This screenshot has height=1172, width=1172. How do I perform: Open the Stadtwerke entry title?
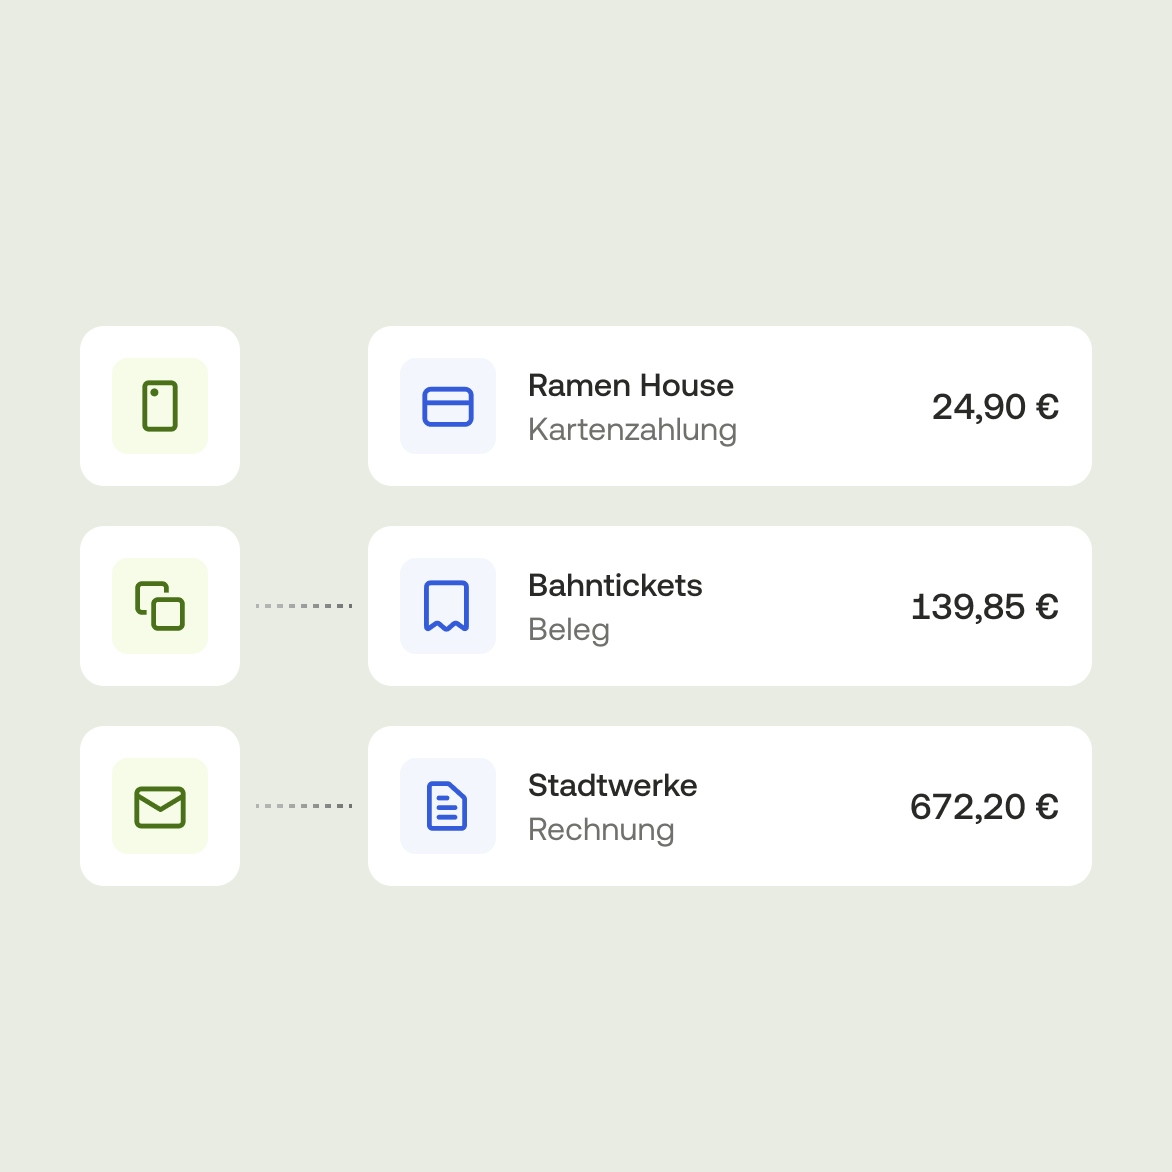(x=612, y=785)
